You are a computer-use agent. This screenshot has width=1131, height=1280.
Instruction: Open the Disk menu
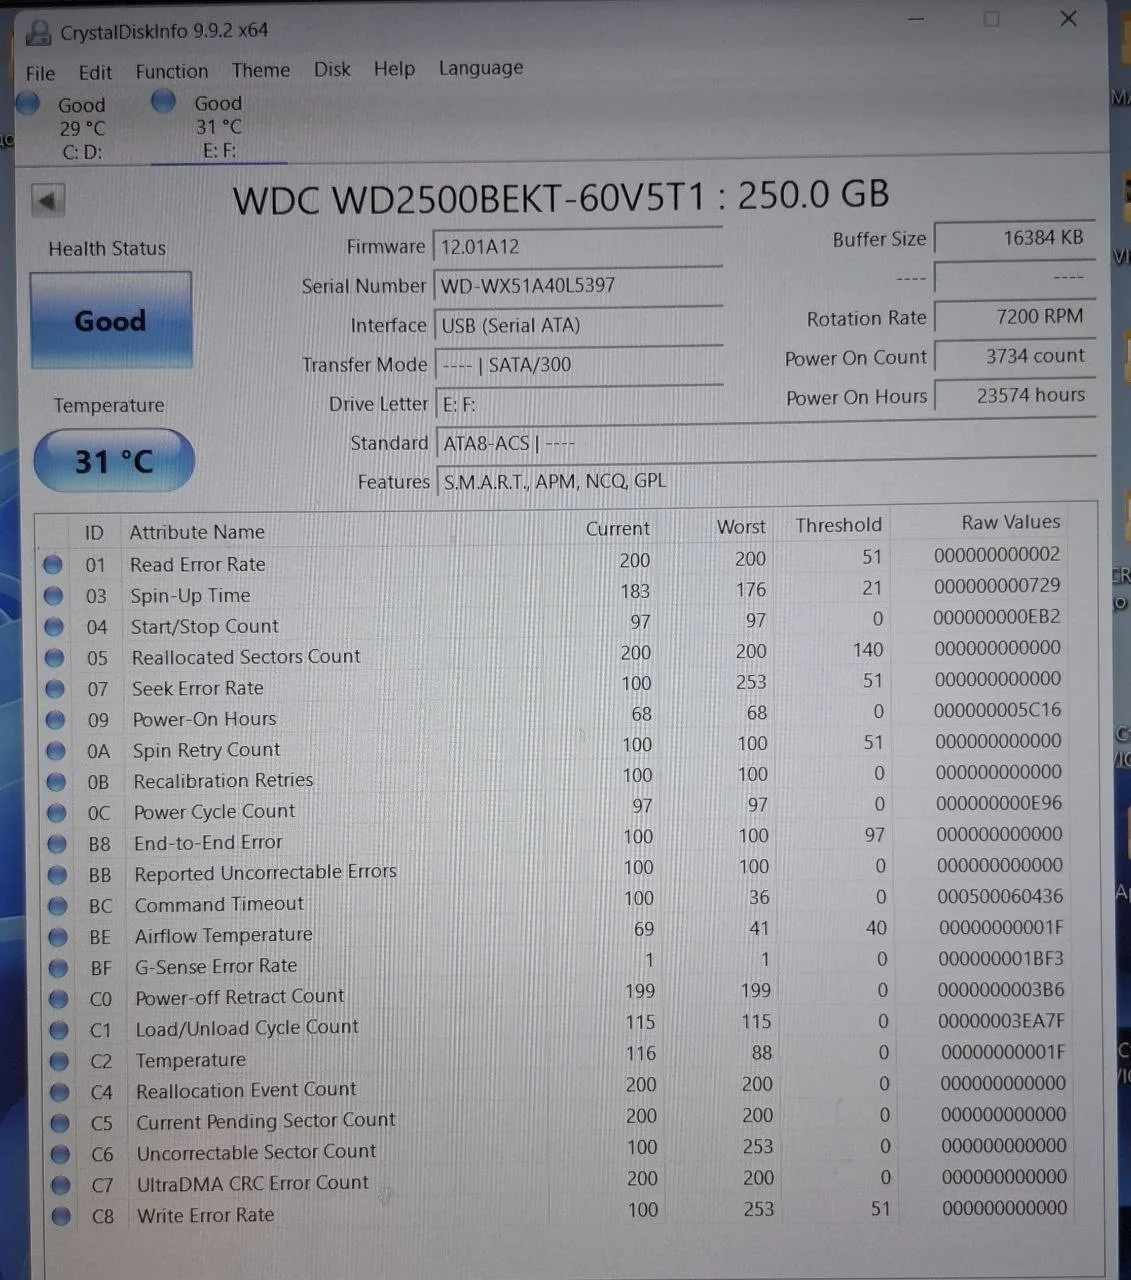click(x=332, y=69)
